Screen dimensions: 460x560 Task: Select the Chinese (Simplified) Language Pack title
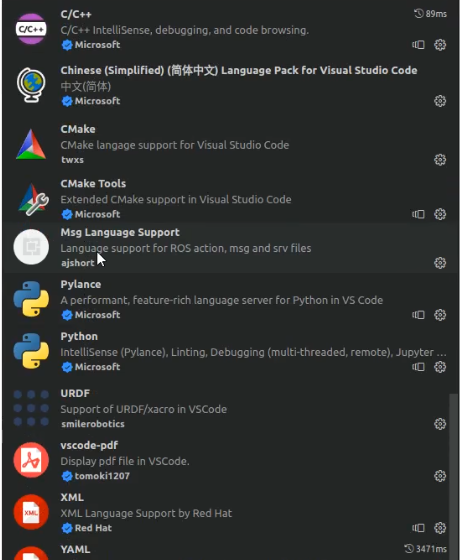click(239, 70)
